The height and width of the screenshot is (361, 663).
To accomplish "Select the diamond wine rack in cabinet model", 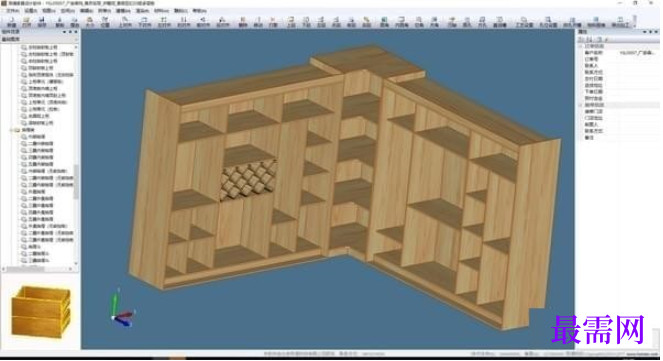I will coord(248,179).
